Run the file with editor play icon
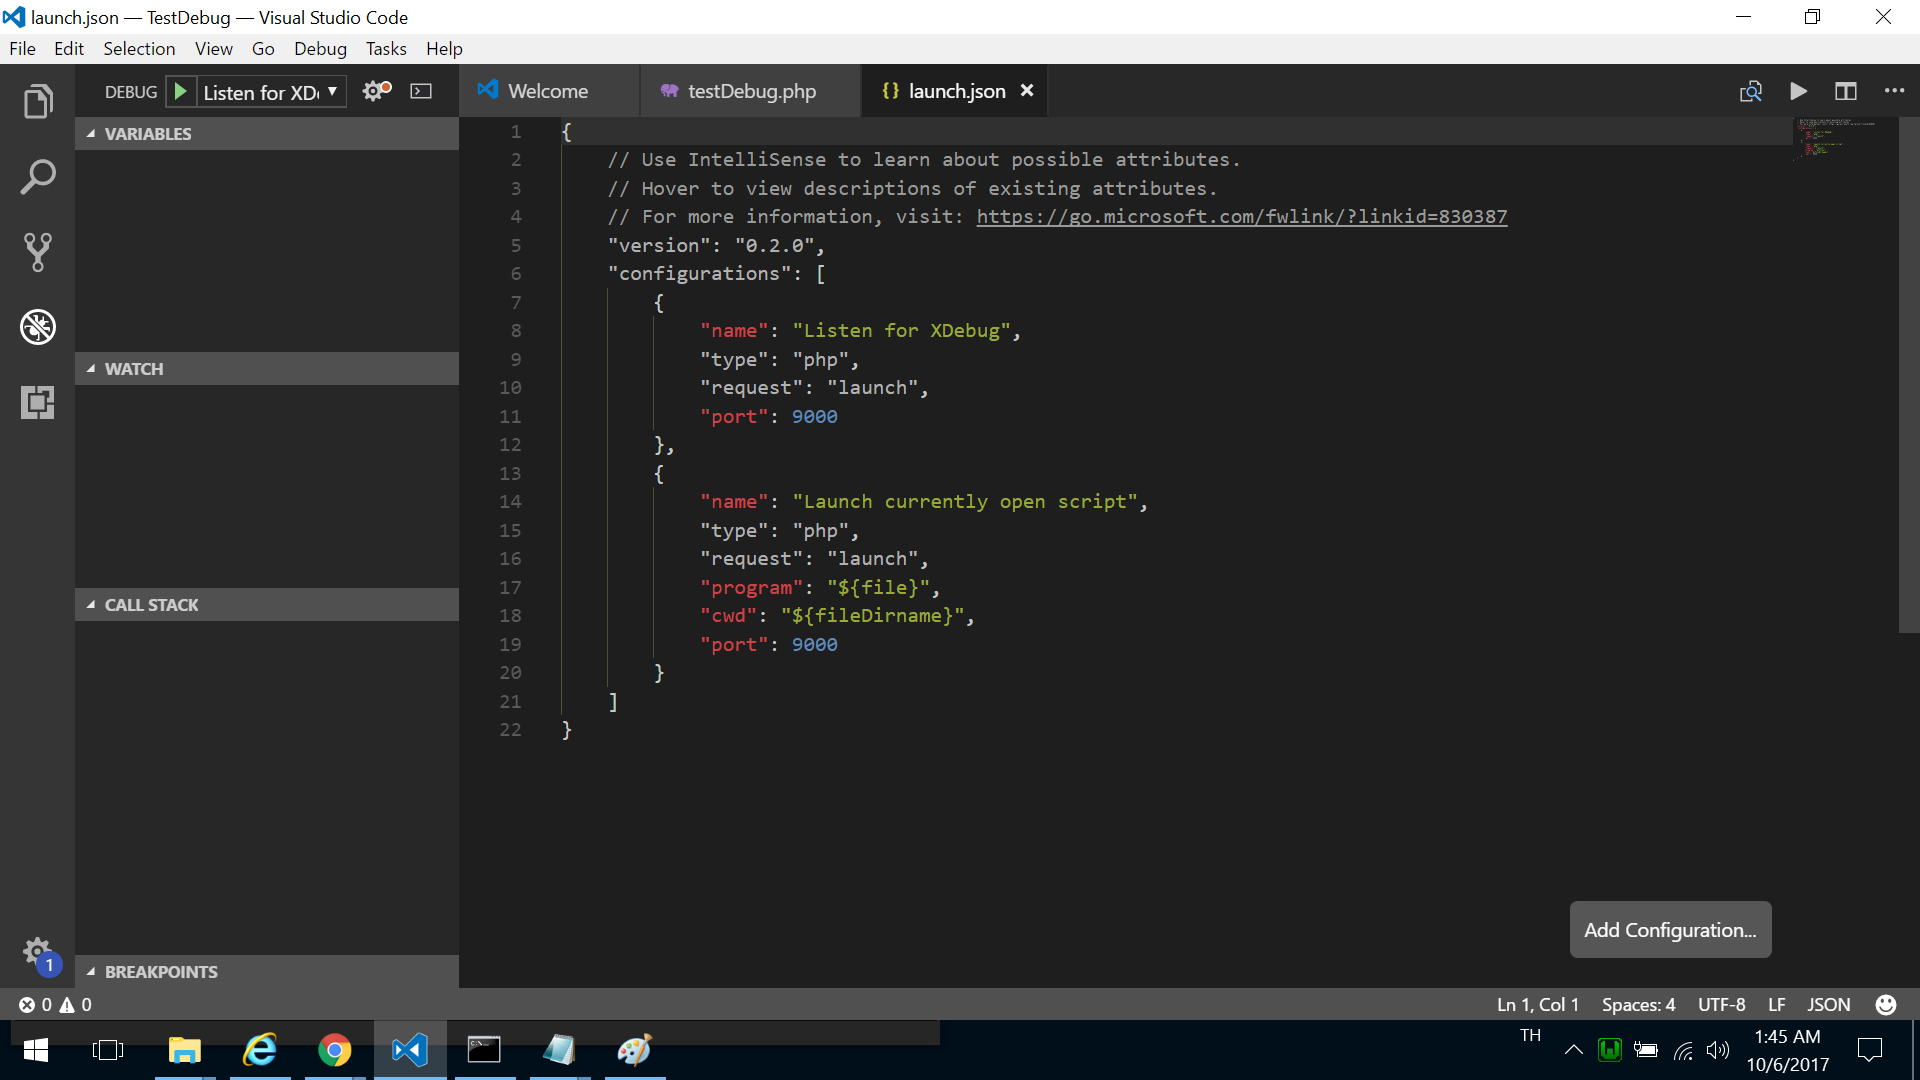 click(1798, 91)
